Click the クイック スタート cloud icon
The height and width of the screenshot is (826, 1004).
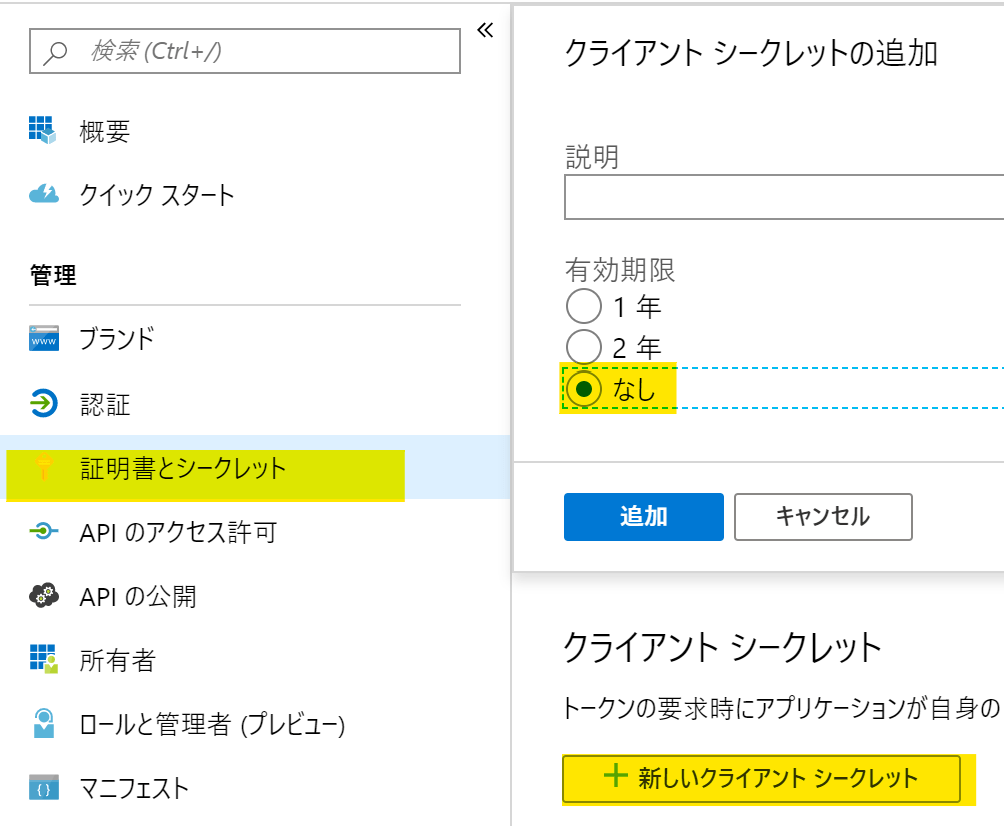(44, 194)
